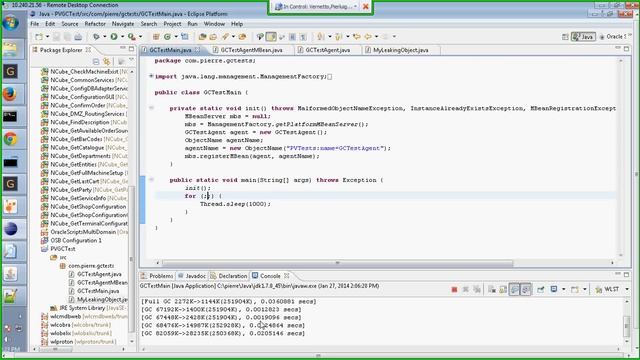Close the Console view tab
Screen dimensions: 640x360
287,276
